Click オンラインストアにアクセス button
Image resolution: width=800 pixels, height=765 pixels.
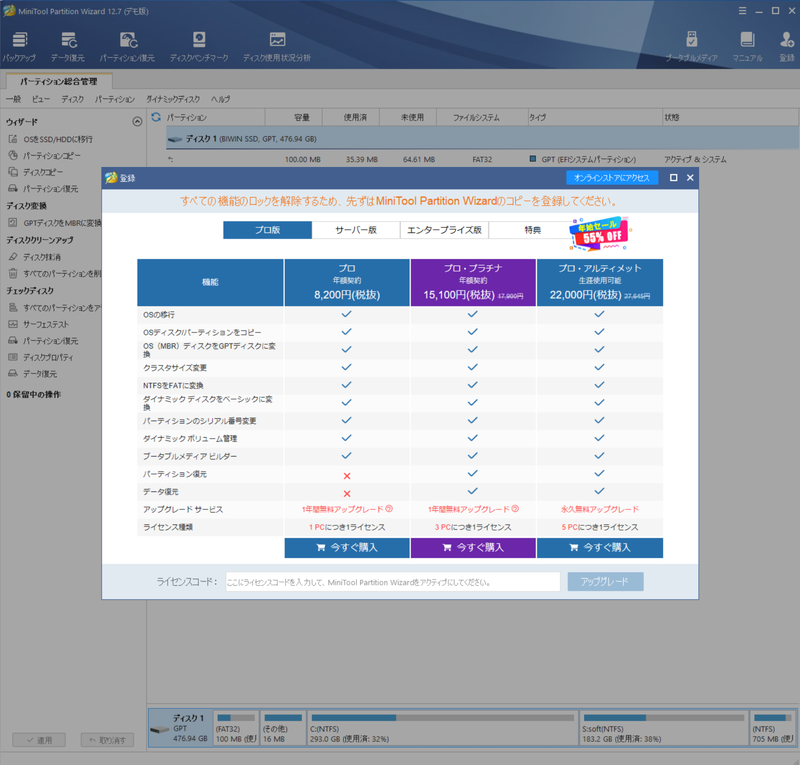[x=612, y=178]
